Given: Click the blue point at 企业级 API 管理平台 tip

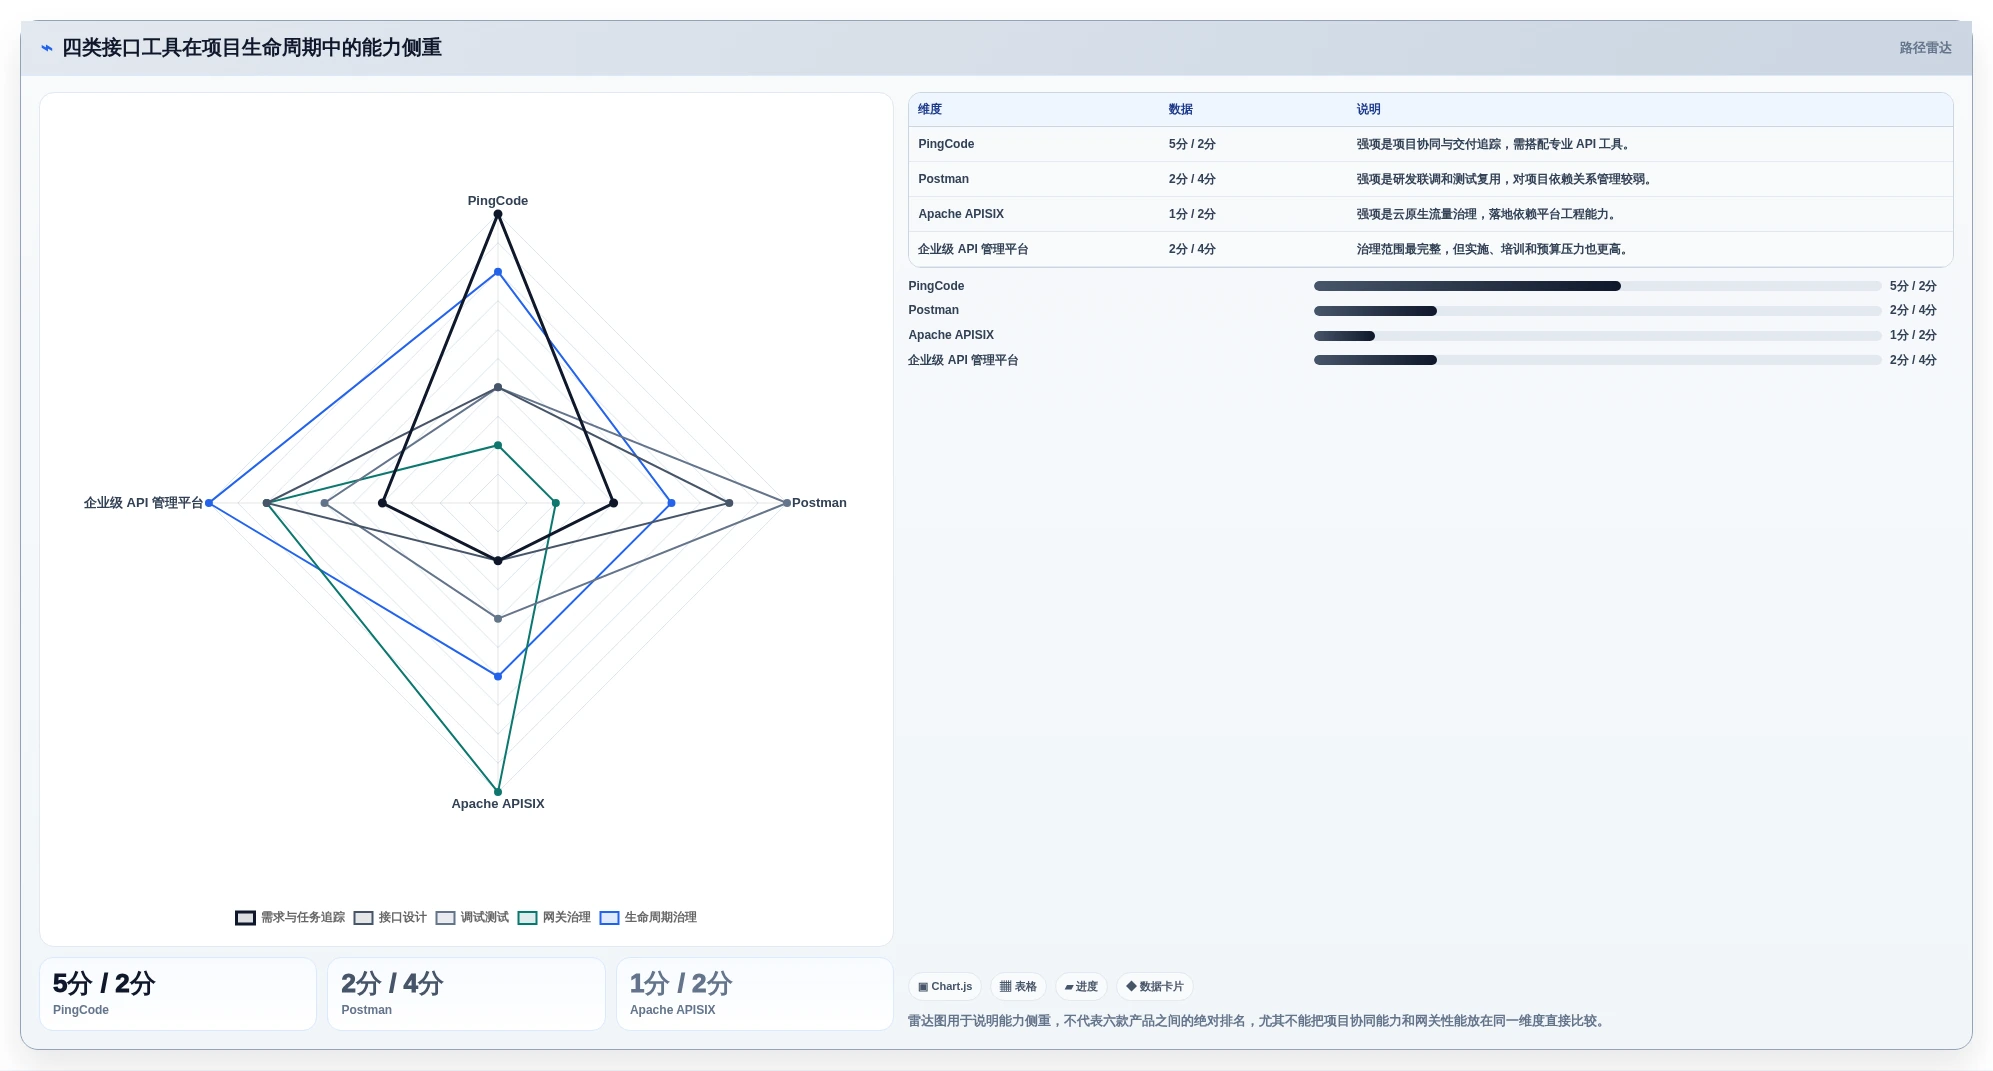Looking at the screenshot, I should (209, 503).
